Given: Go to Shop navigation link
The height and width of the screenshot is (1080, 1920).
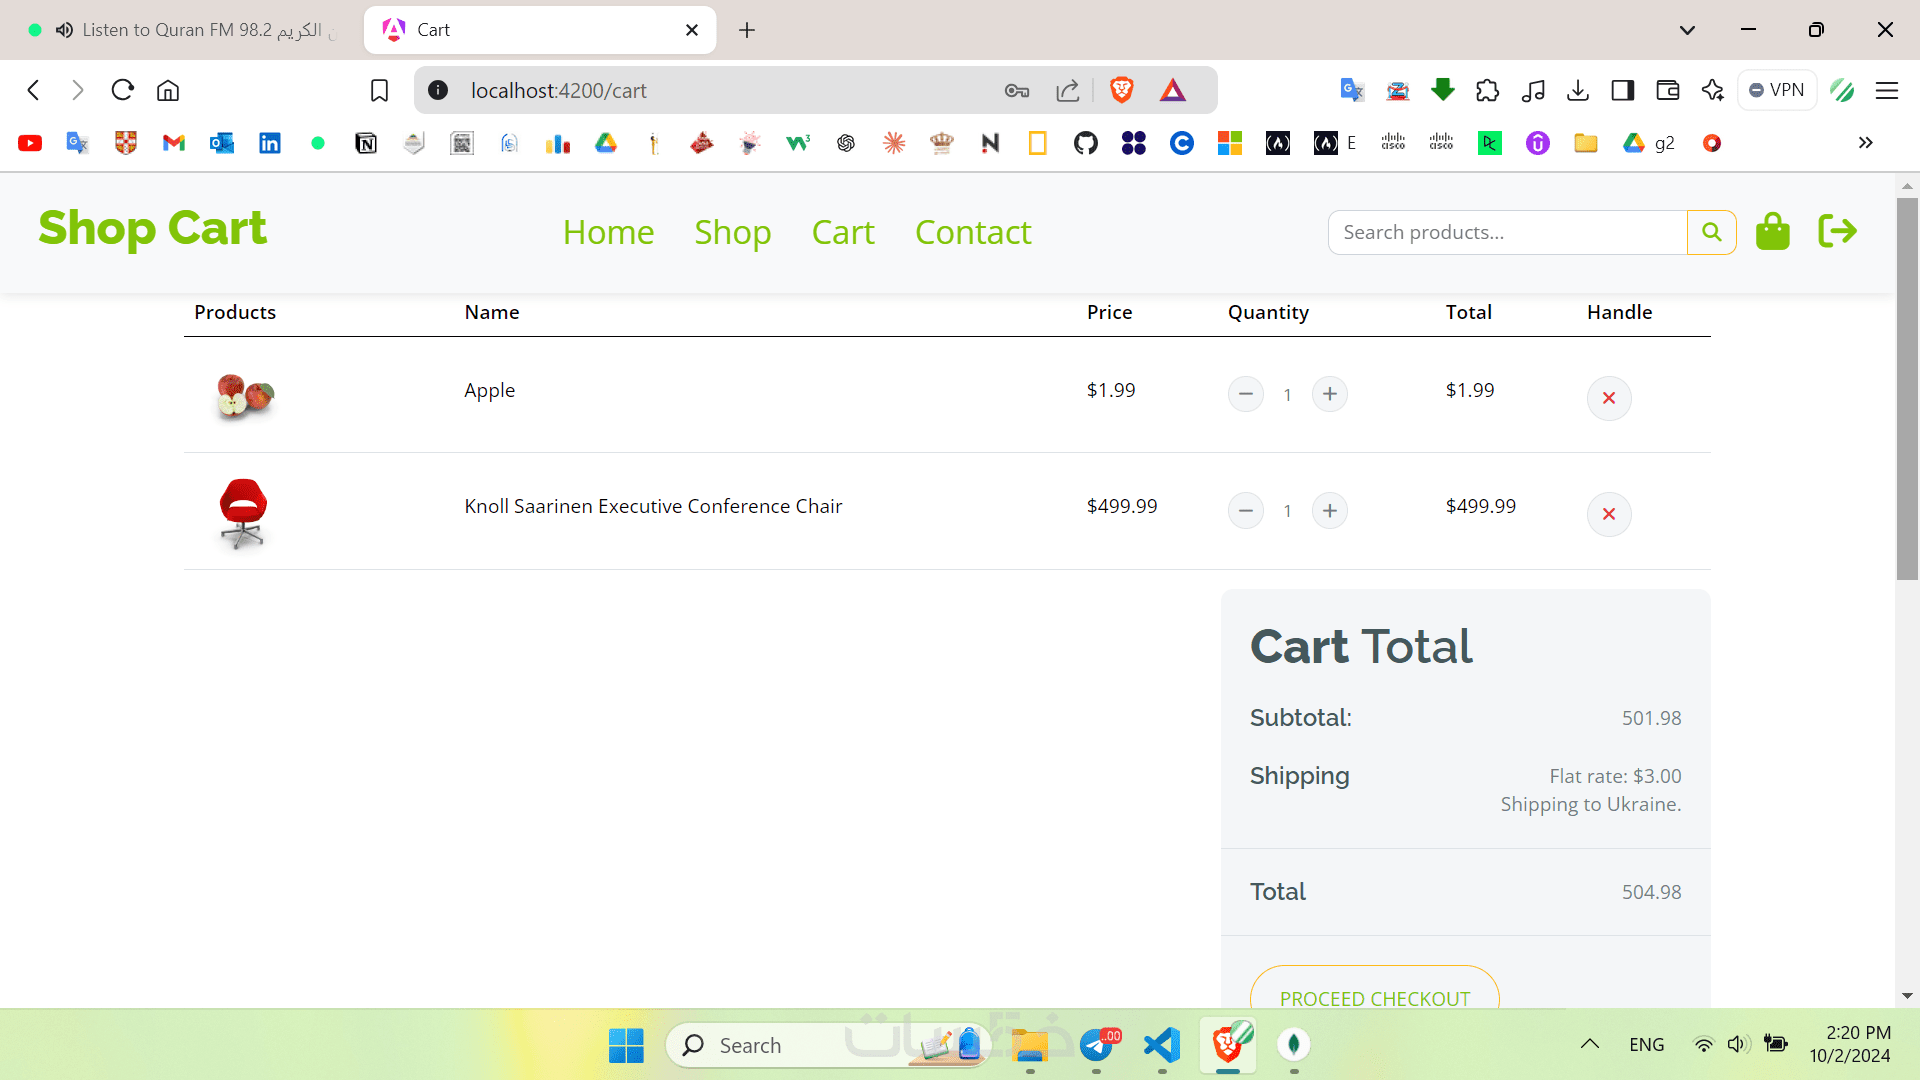Looking at the screenshot, I should (x=732, y=232).
